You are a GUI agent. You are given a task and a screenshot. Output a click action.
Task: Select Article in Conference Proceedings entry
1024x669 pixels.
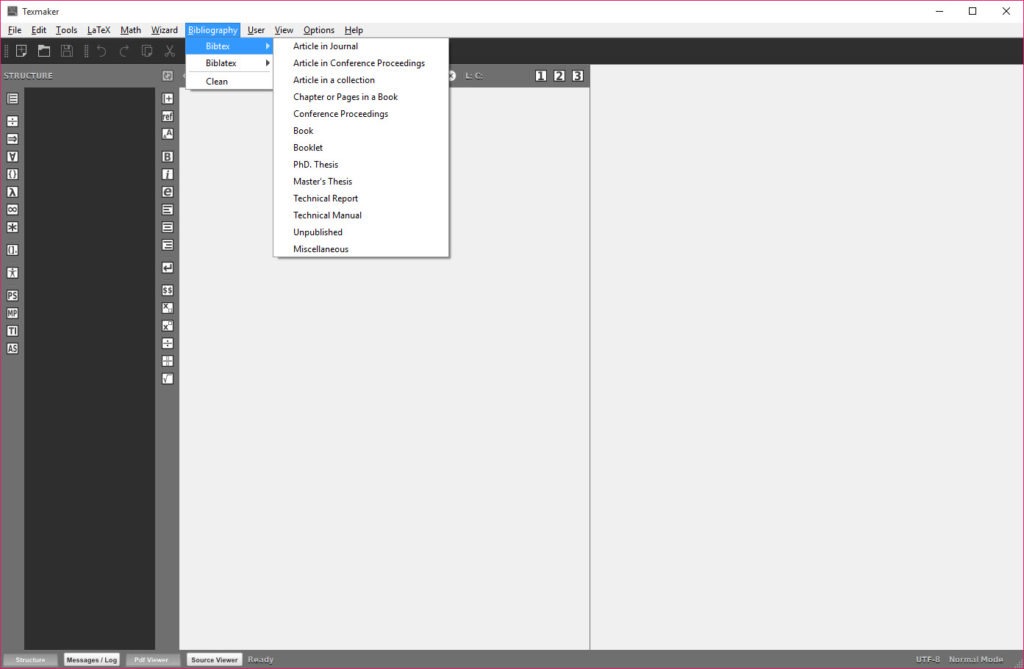[361, 63]
